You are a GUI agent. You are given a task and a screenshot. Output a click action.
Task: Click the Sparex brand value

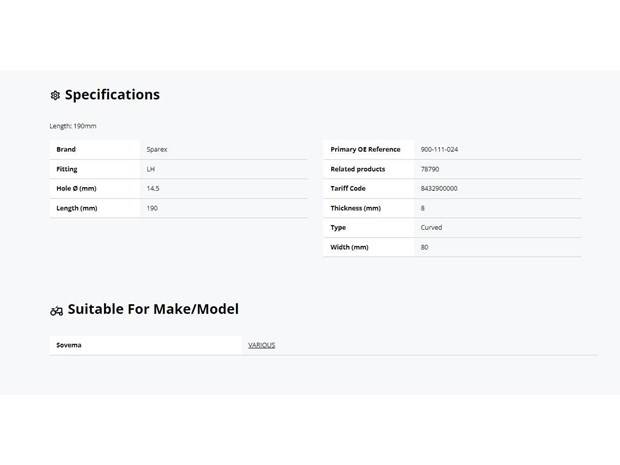coord(157,149)
